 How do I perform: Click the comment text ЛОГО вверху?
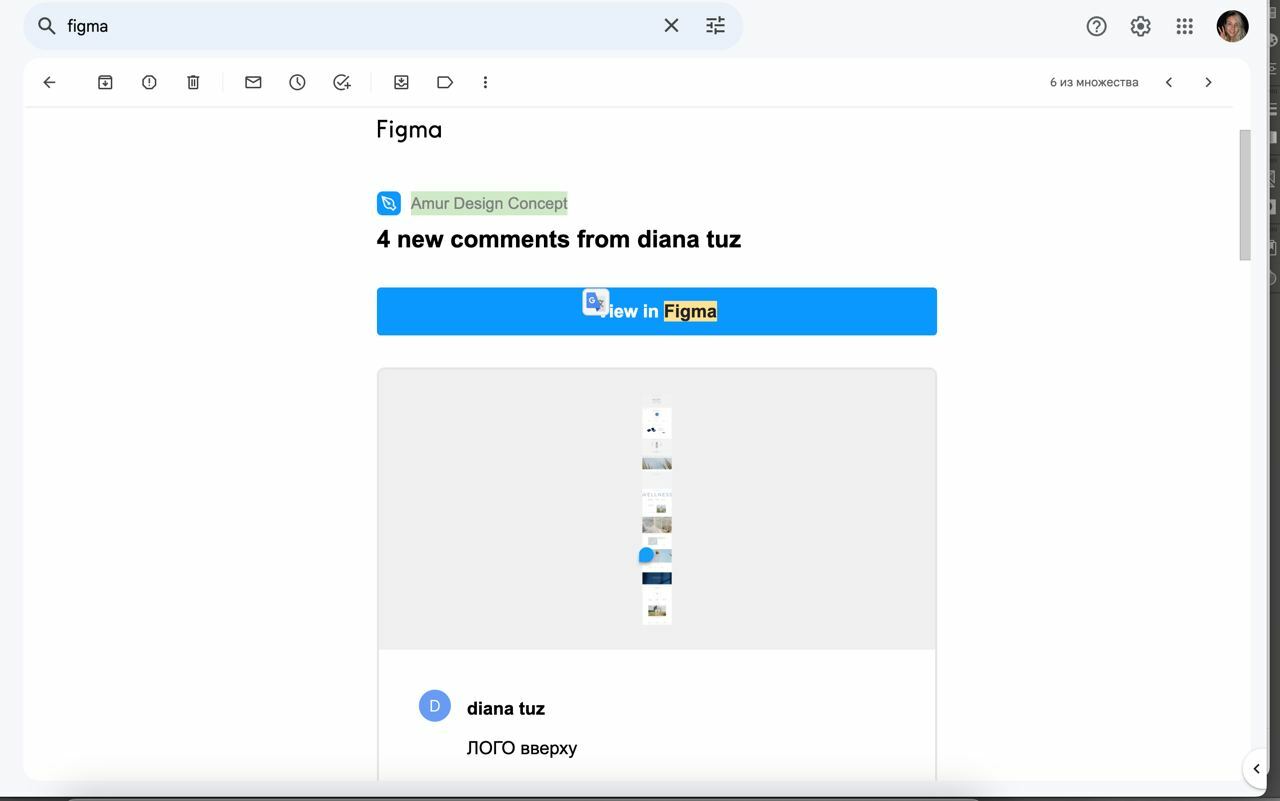tap(521, 748)
